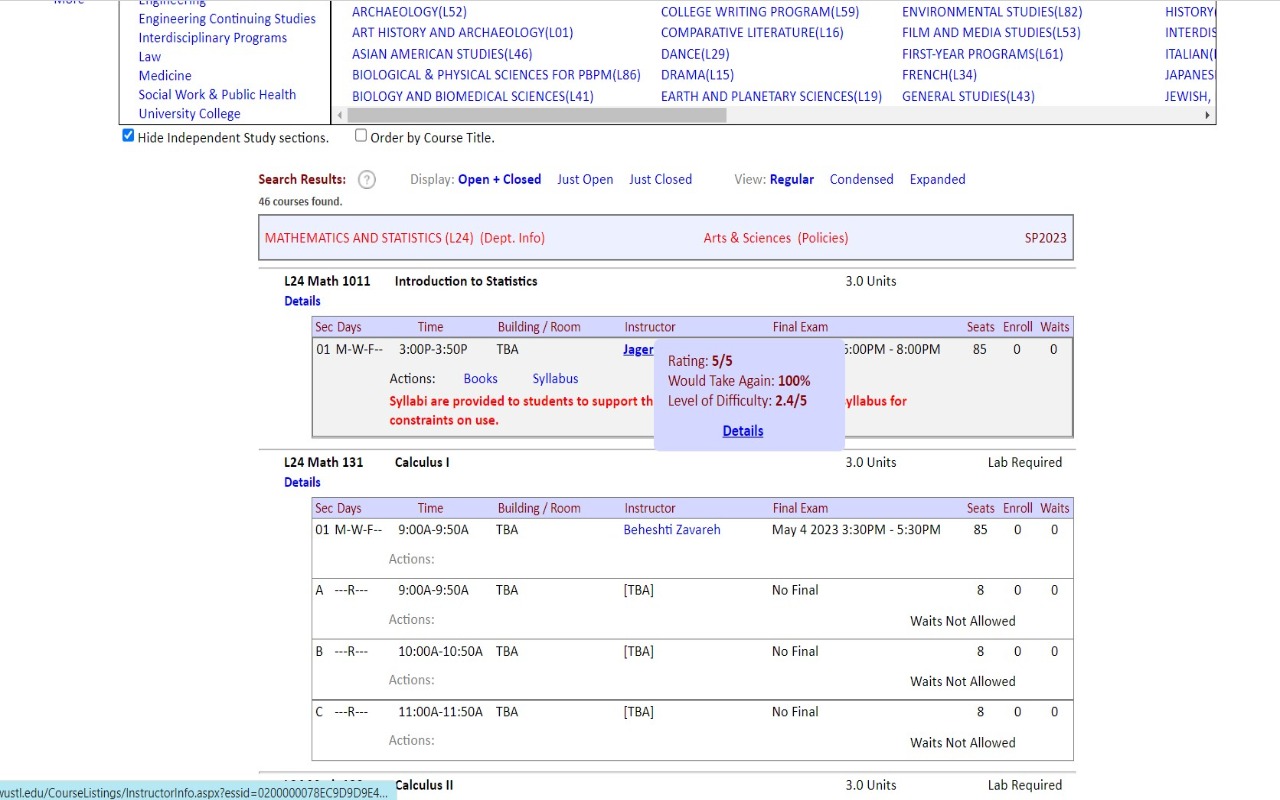Screen dimensions: 1280x800
Task: Click the horizontal scrollbar right arrow
Action: point(1207,115)
